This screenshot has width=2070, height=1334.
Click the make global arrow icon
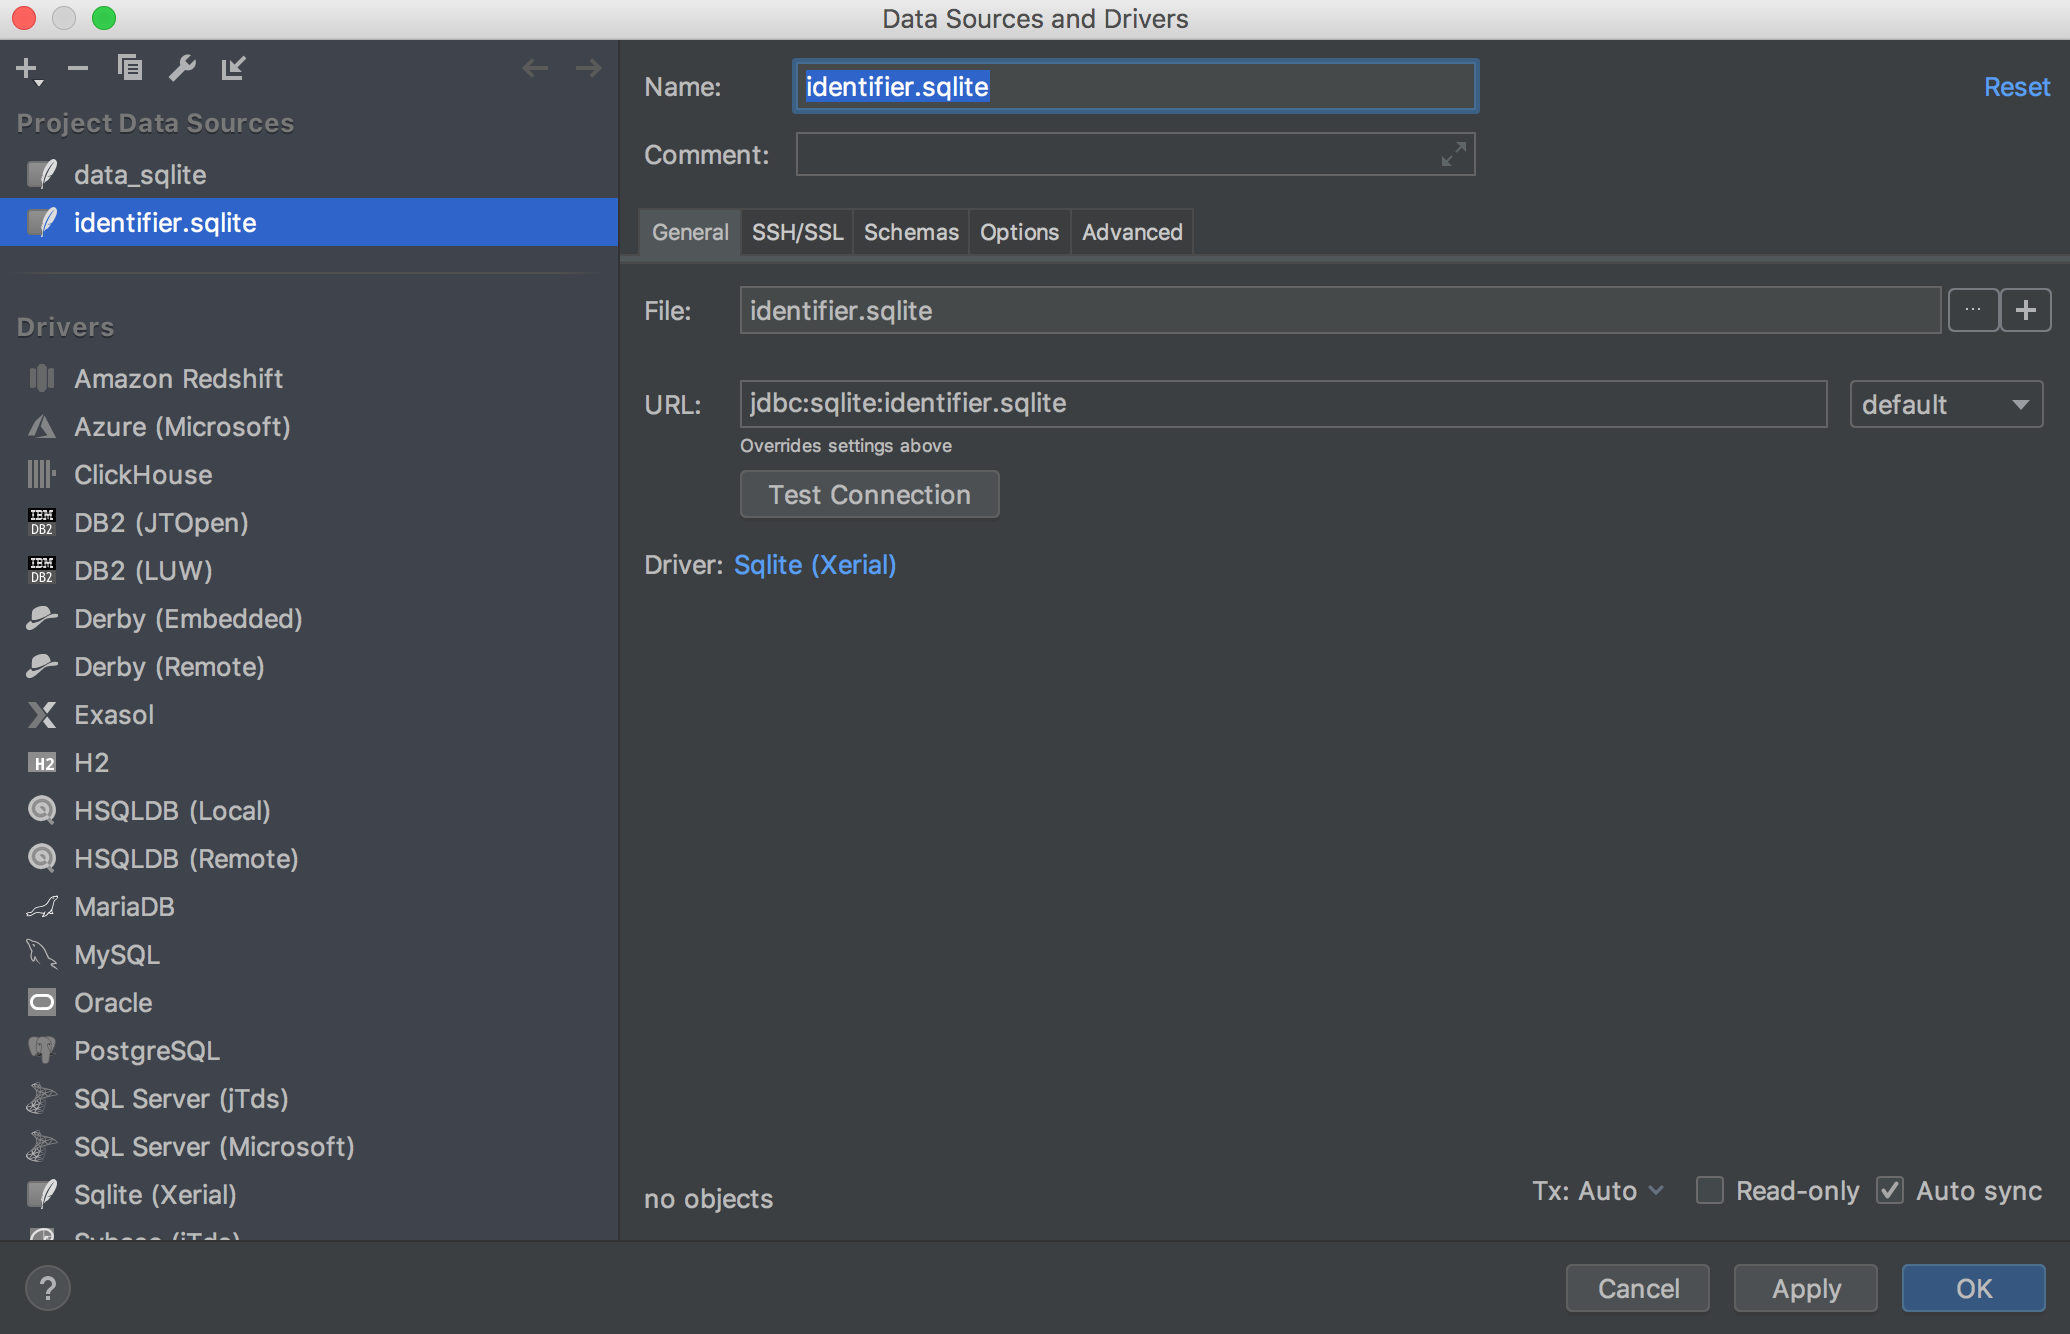234,68
